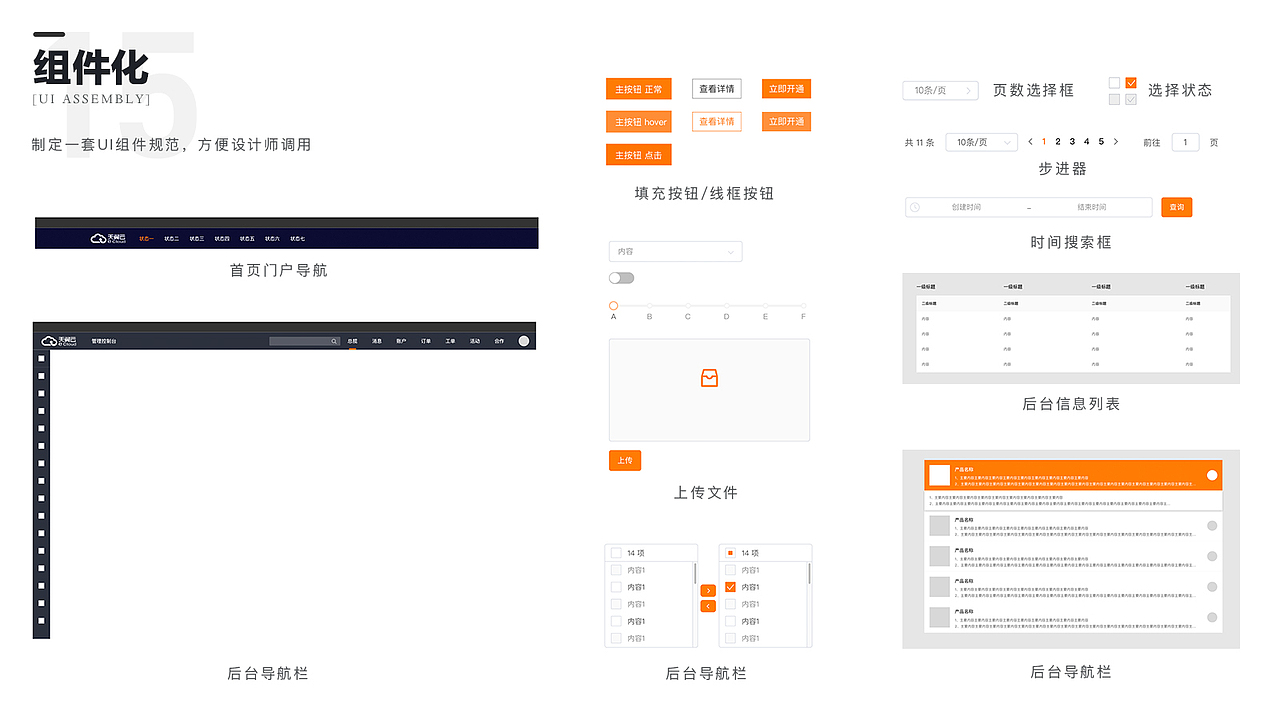Screen dimensions: 1280x720
Task: Open 消息 in the backend navigation bar
Action: [x=377, y=341]
